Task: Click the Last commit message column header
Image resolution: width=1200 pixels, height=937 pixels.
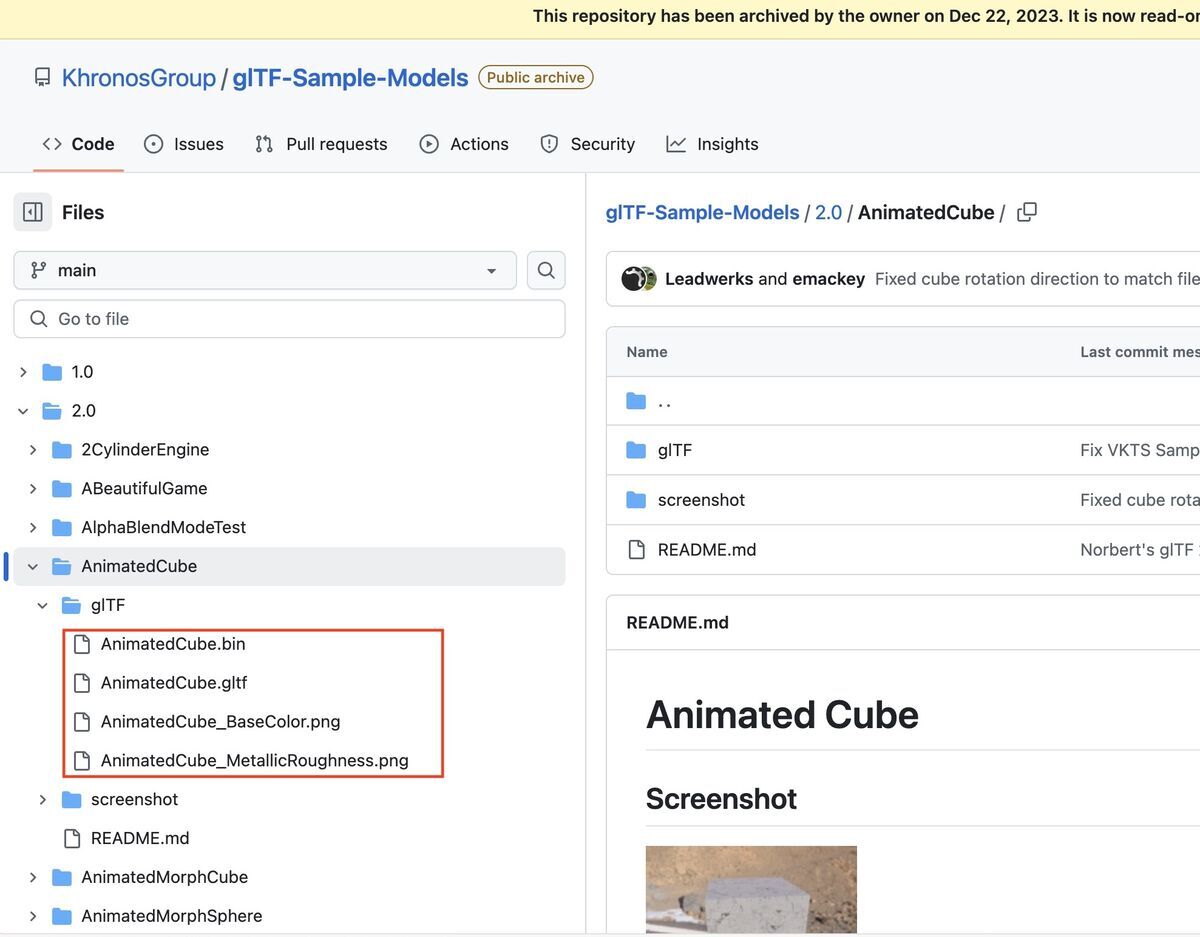Action: 1140,352
